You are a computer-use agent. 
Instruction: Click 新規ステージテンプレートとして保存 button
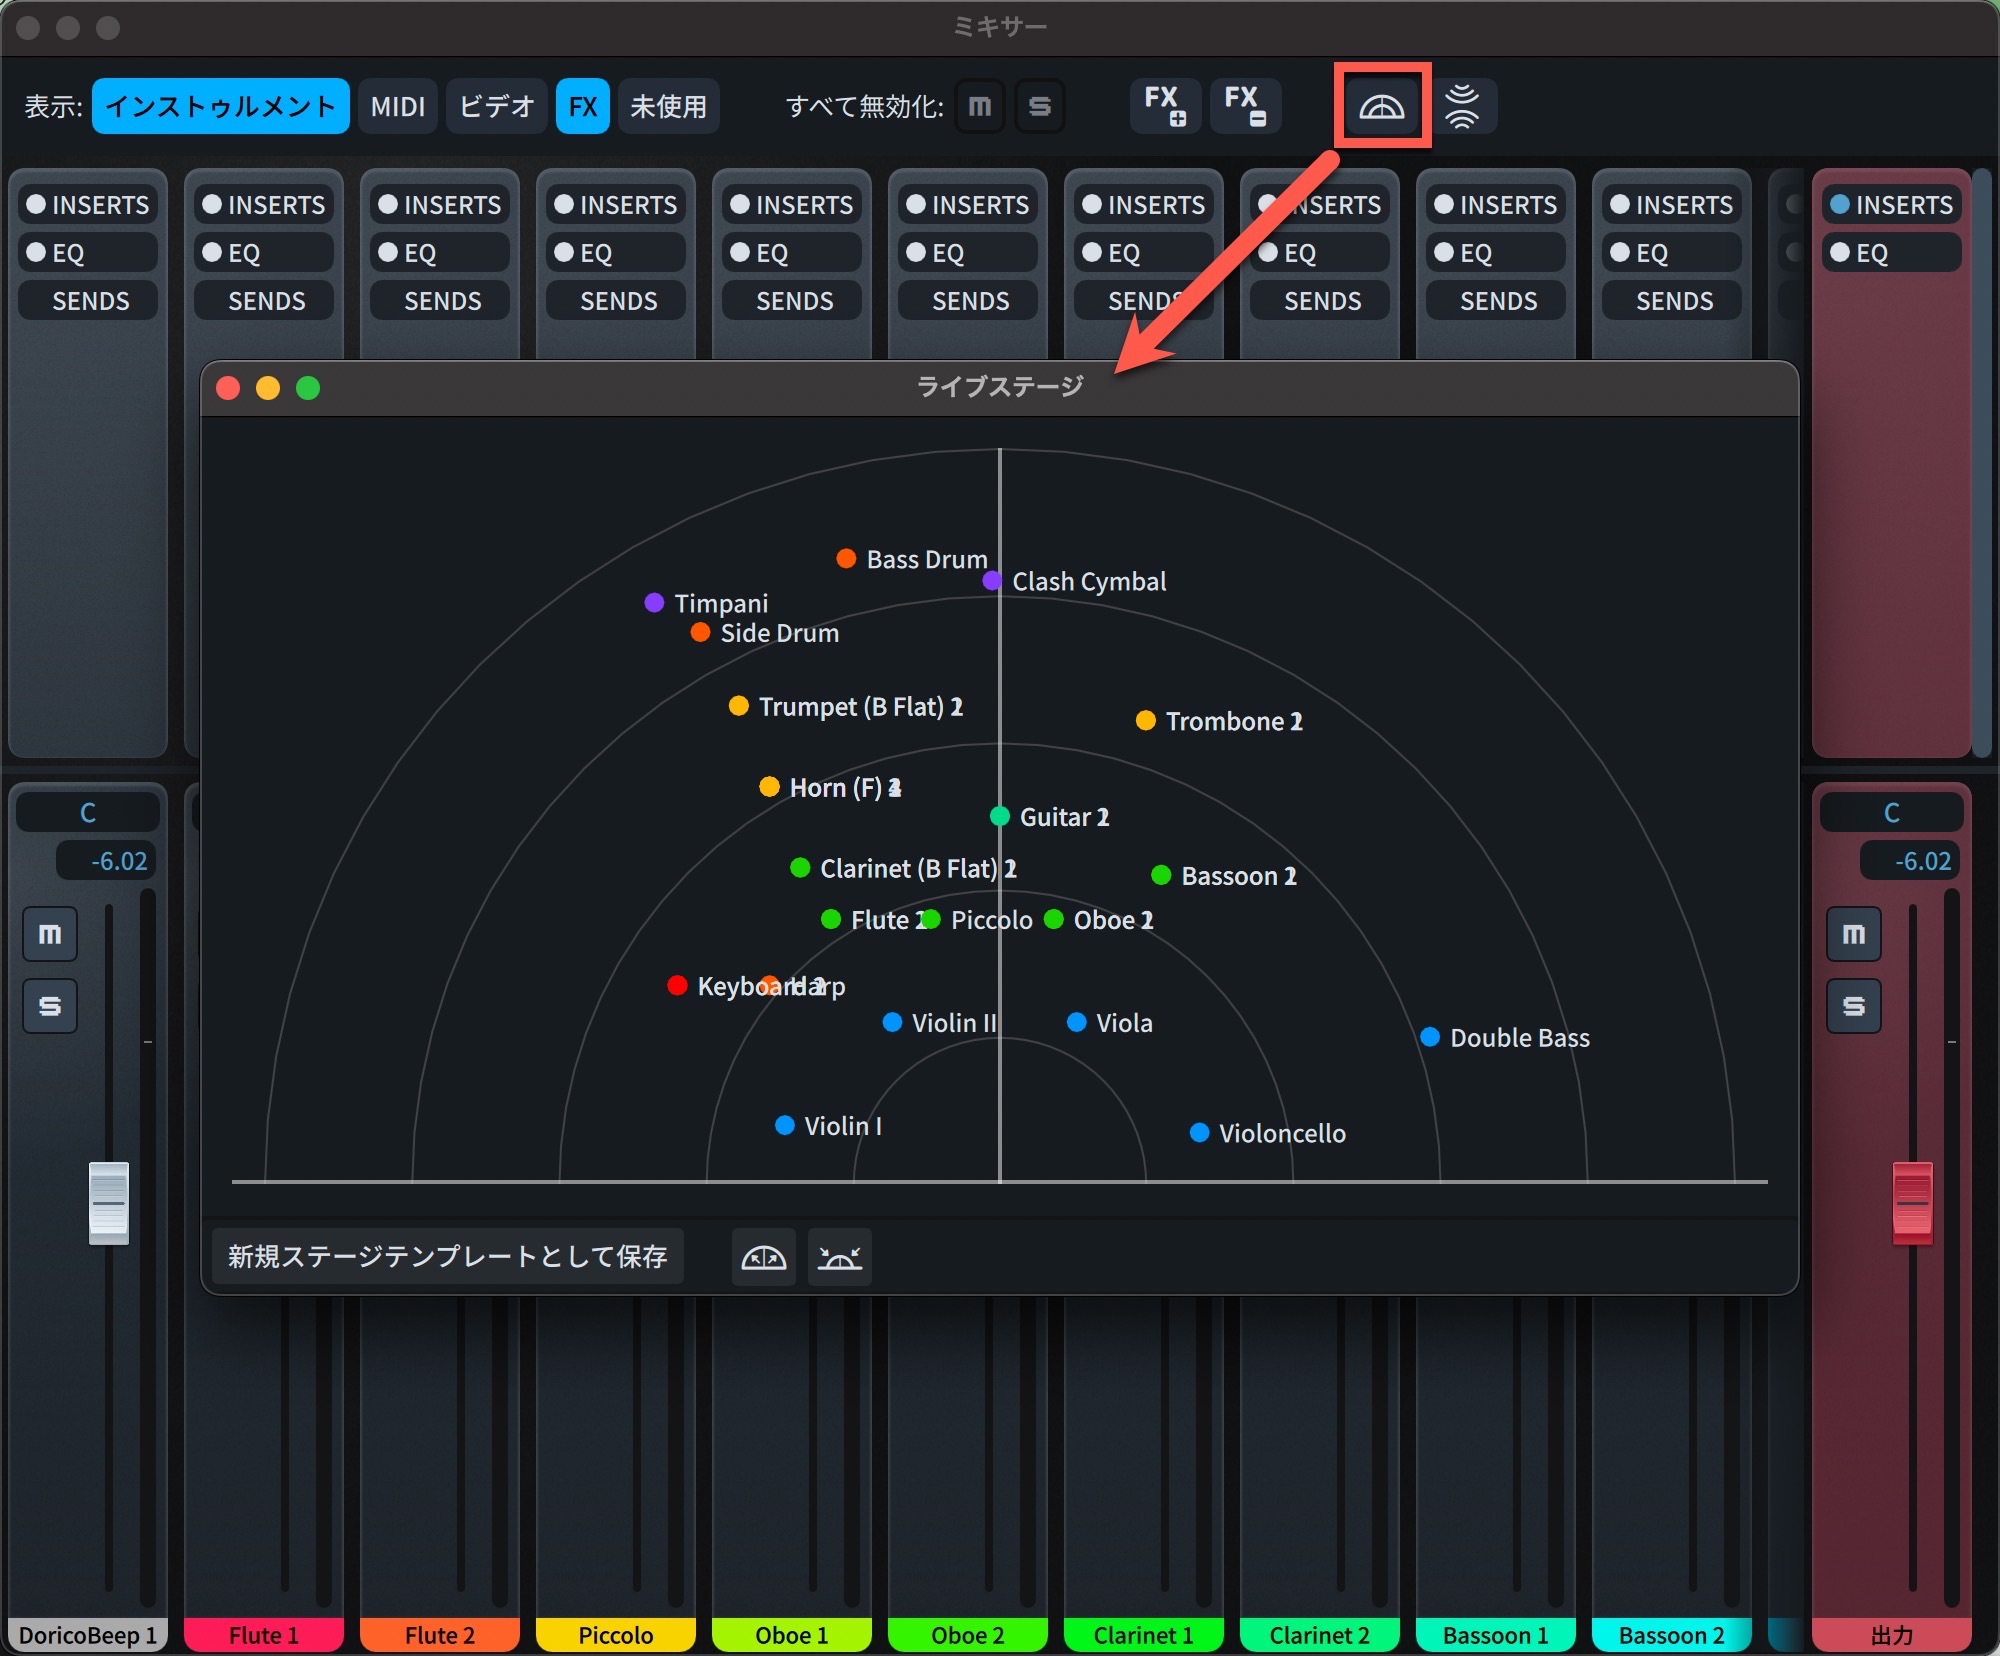point(448,1257)
